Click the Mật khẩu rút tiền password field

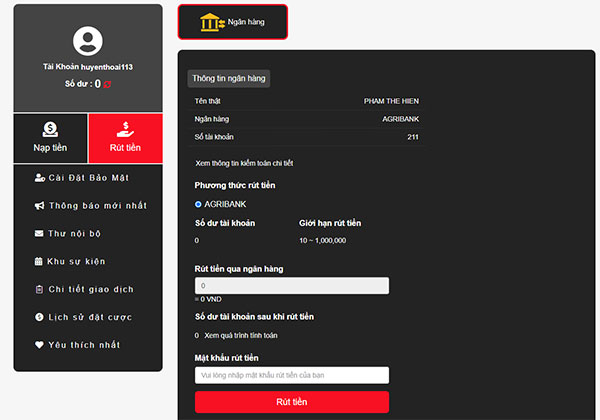coord(291,375)
